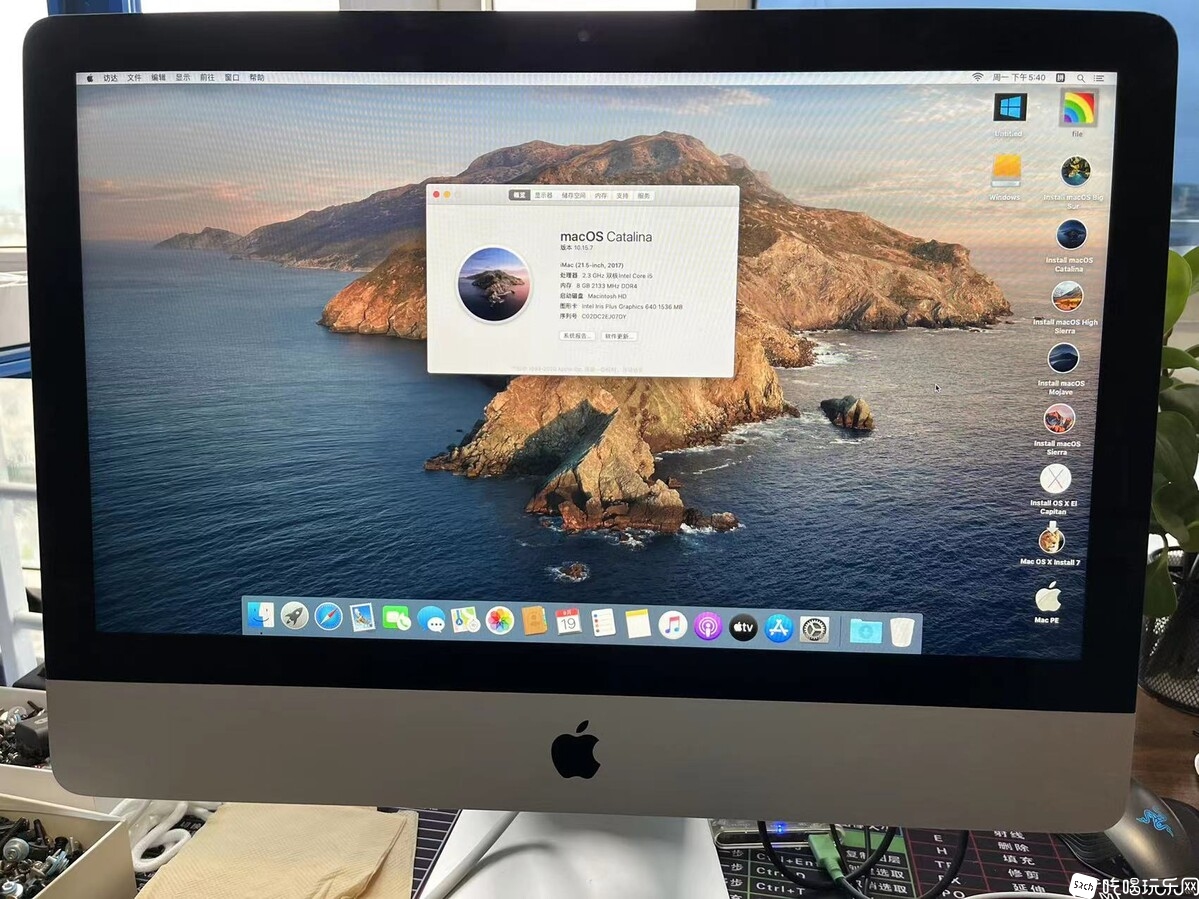This screenshot has height=899, width=1199.
Task: Click 'iMac (21.5-inch, 2017)' text
Action: tap(592, 265)
